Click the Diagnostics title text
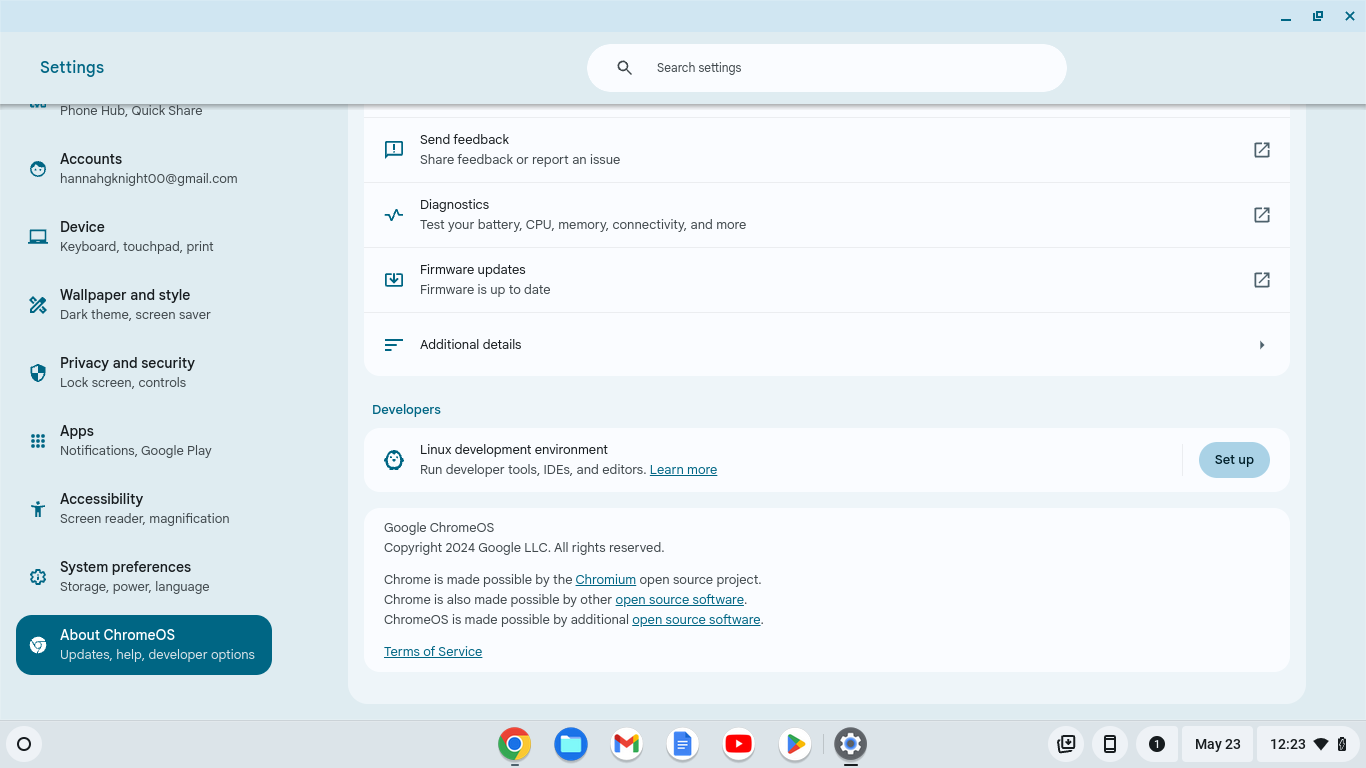The width and height of the screenshot is (1366, 768). [x=454, y=205]
